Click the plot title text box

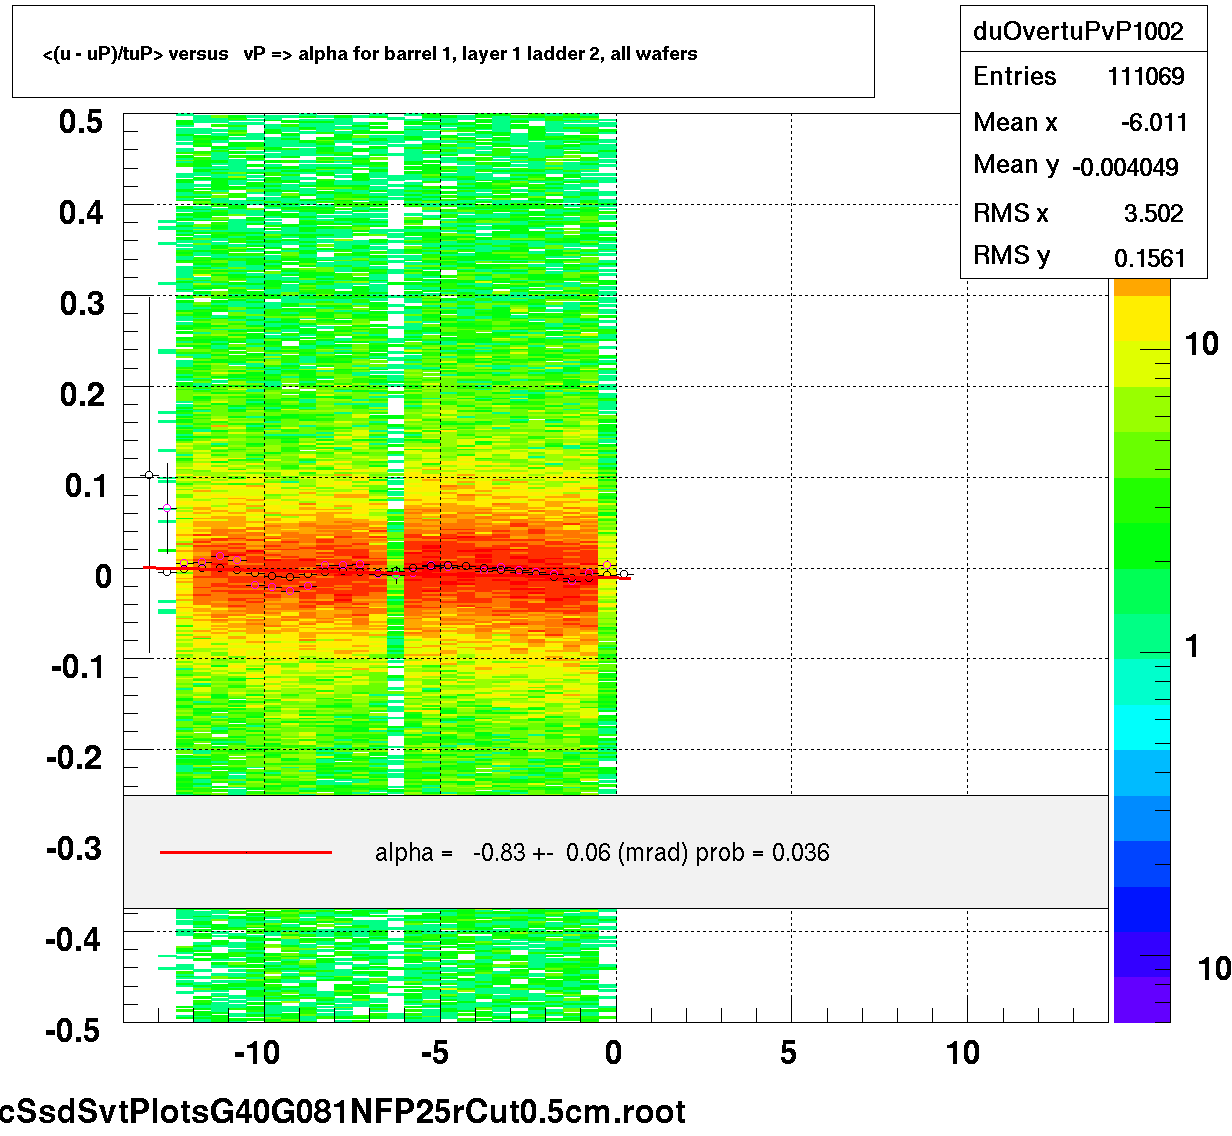coord(443,52)
